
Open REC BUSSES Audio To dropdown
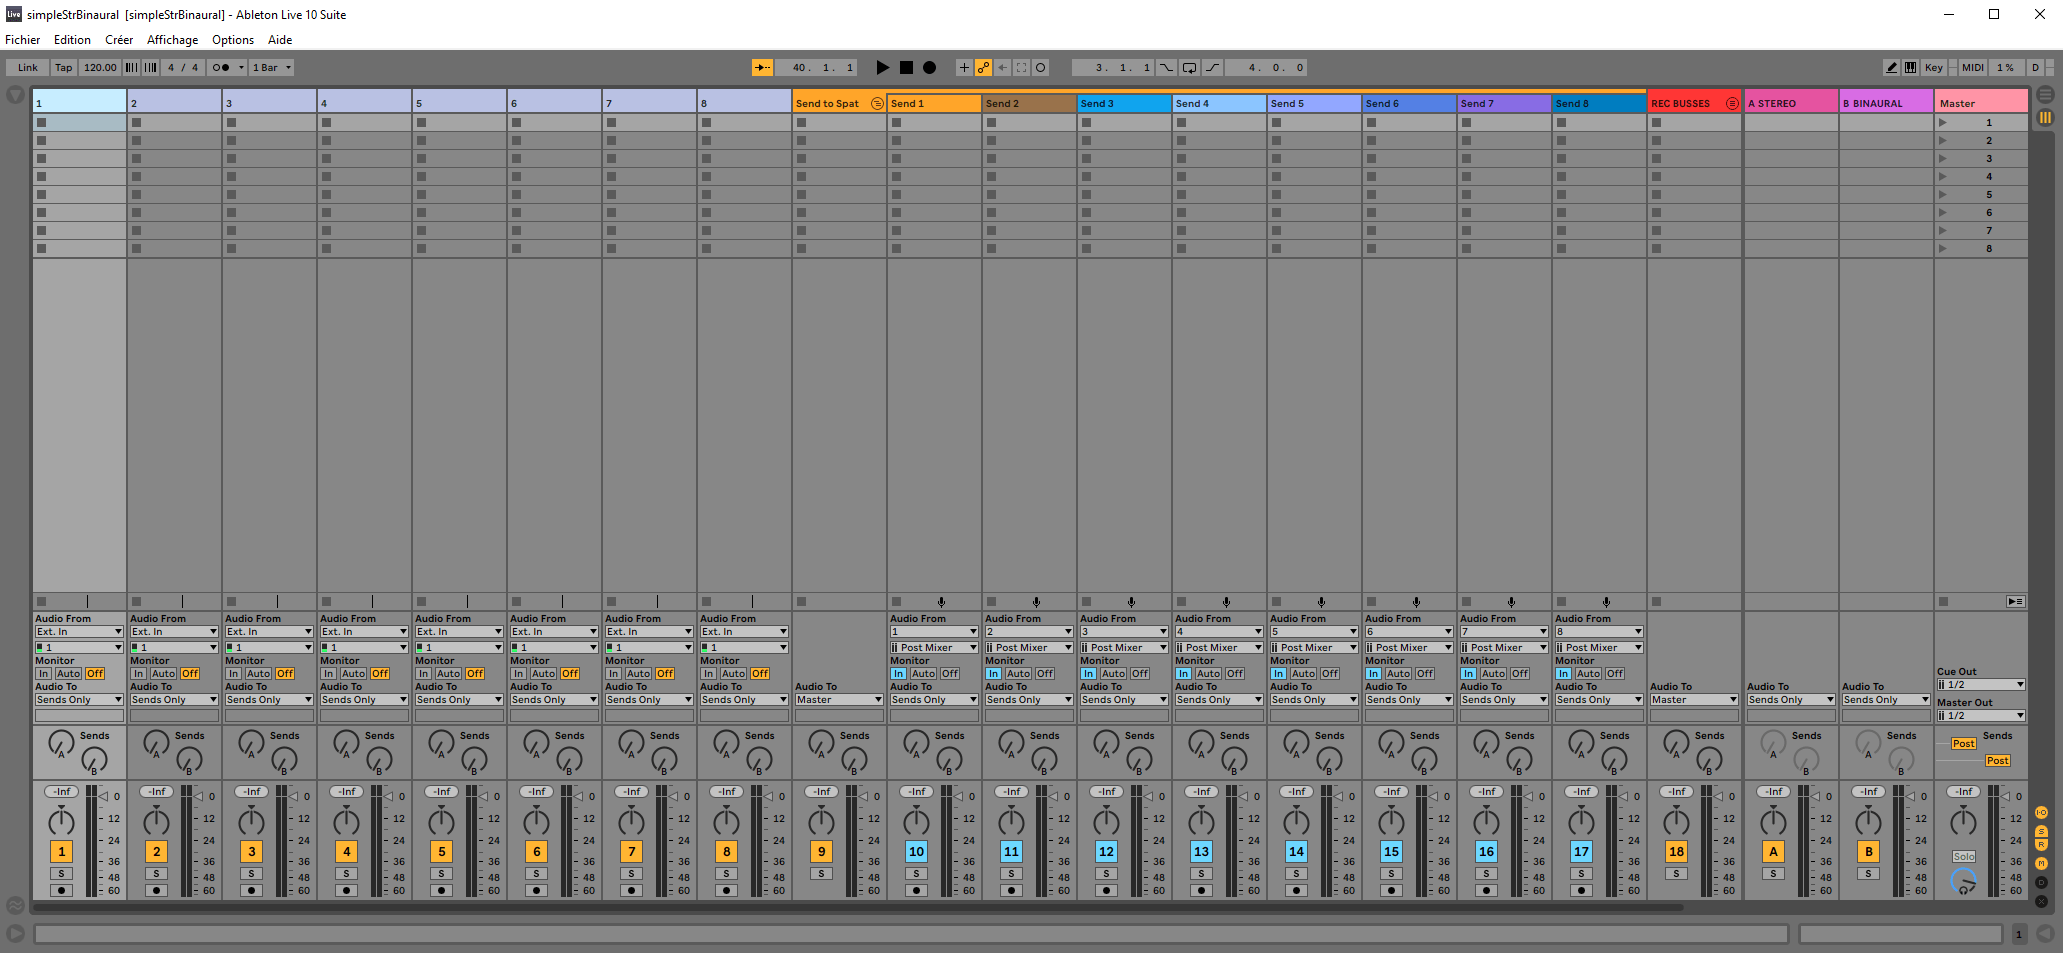tap(1694, 700)
